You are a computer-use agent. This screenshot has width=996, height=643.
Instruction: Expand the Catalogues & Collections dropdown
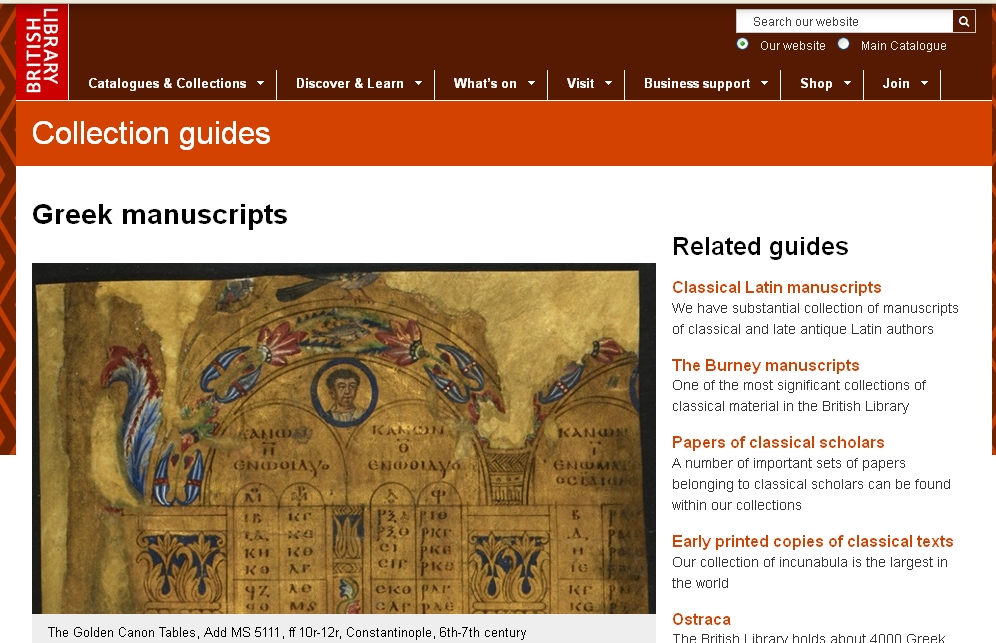coord(175,84)
